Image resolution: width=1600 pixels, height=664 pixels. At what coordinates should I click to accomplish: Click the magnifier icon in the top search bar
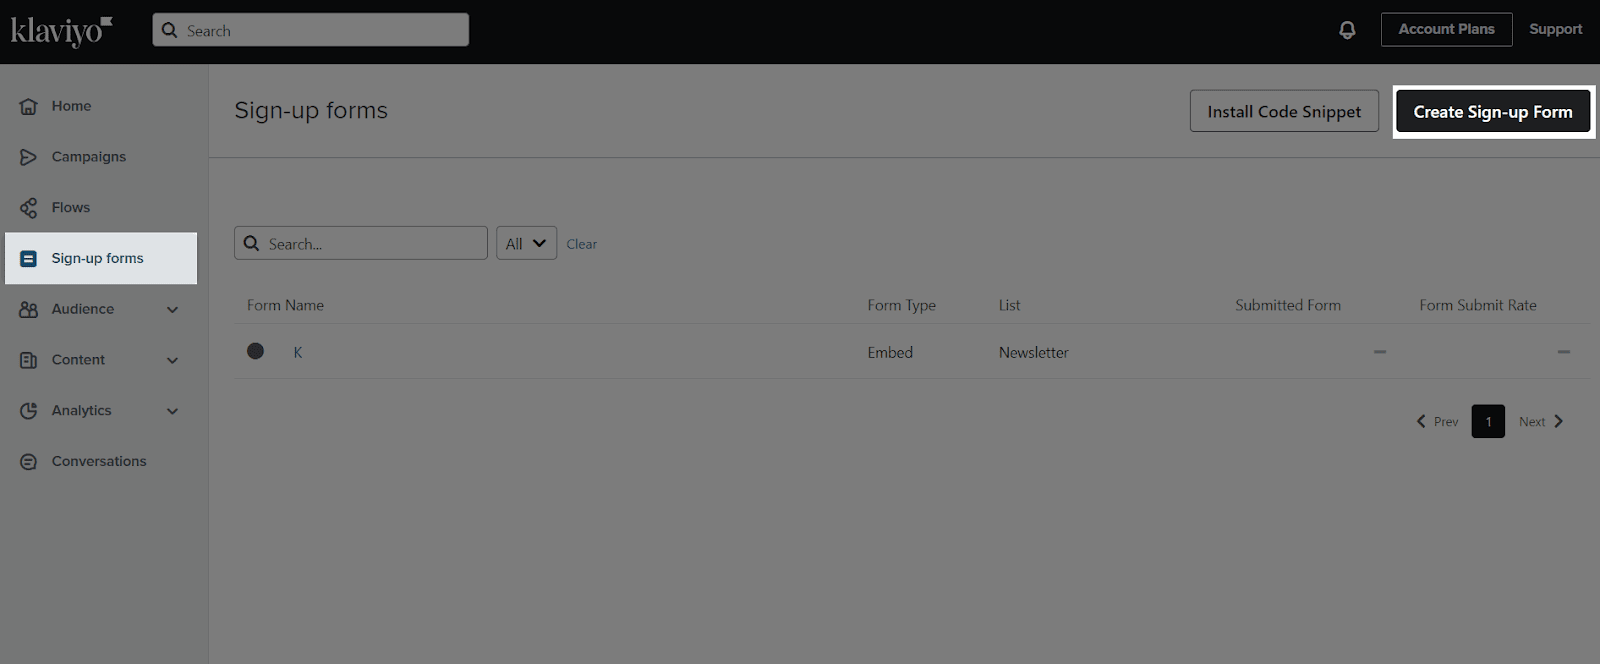tap(170, 30)
